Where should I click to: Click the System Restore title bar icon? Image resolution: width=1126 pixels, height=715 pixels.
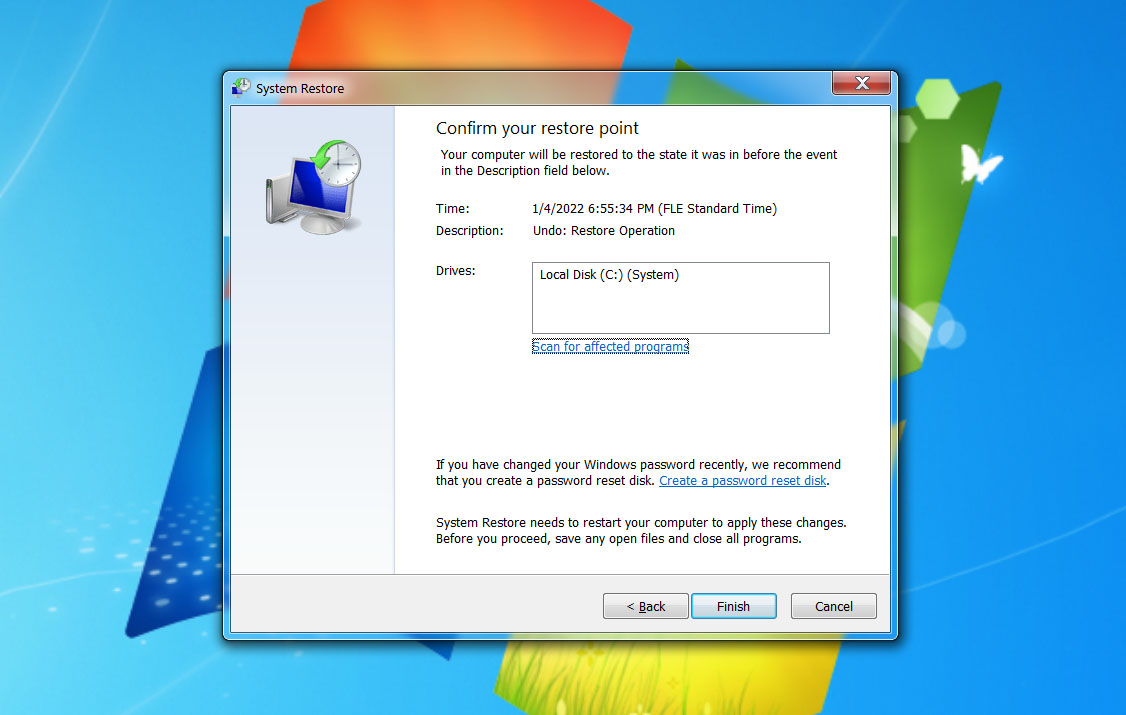click(x=241, y=88)
